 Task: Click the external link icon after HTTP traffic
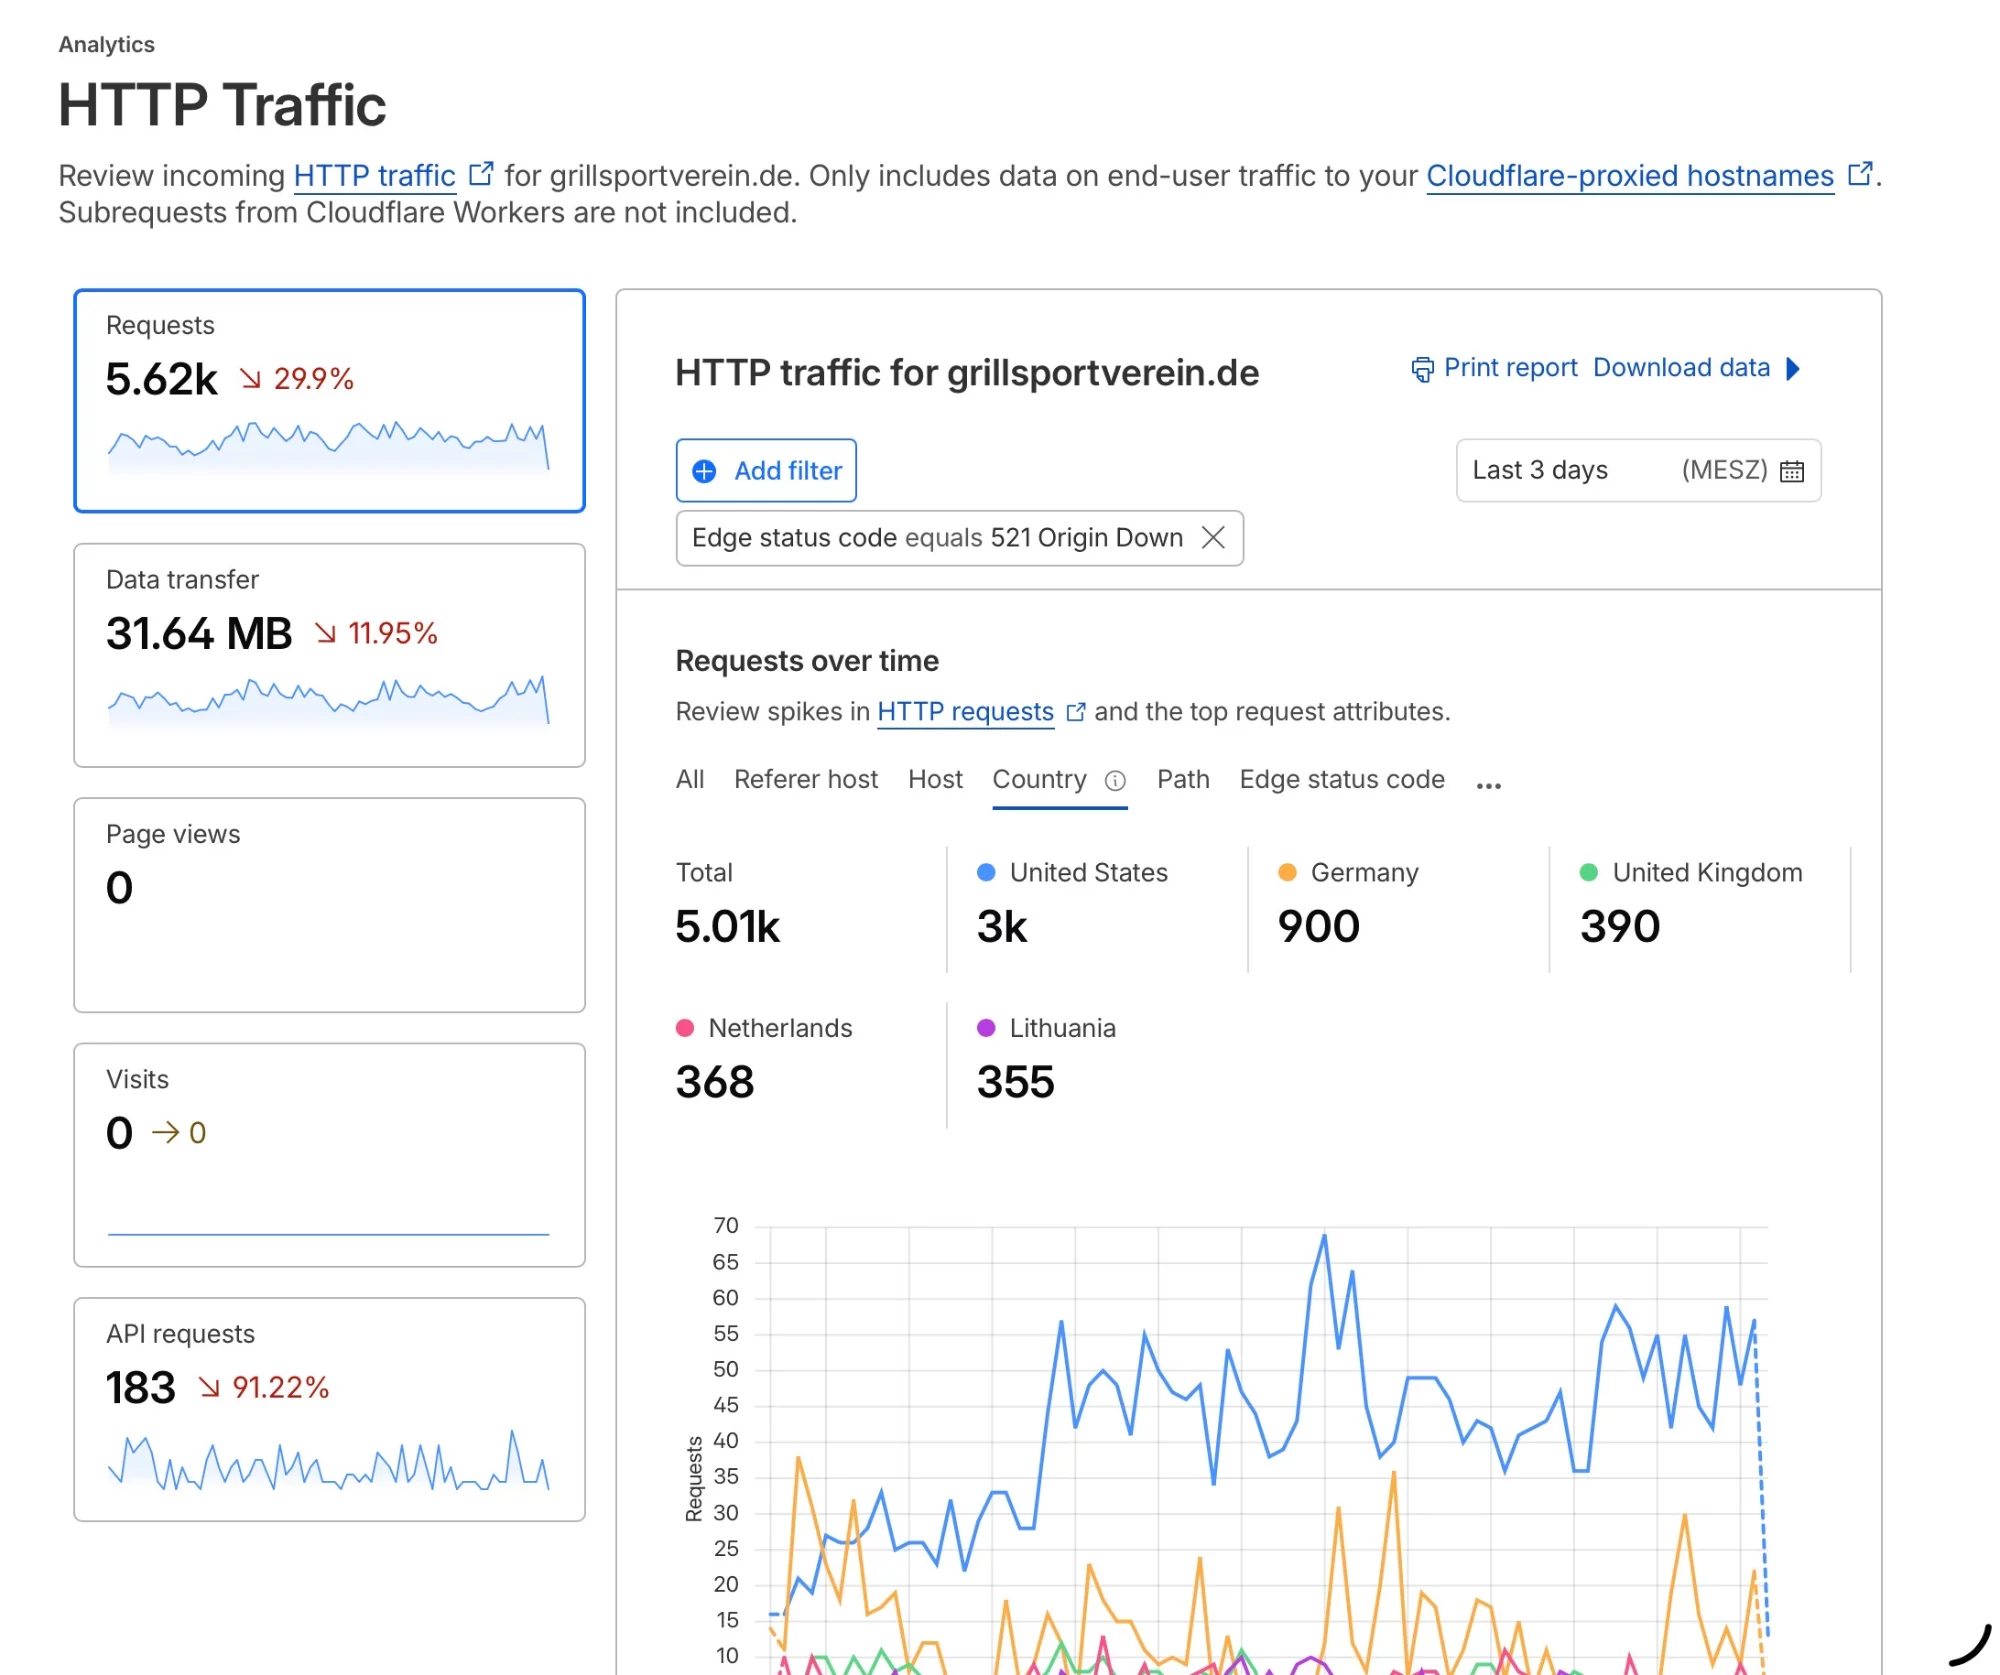tap(481, 174)
